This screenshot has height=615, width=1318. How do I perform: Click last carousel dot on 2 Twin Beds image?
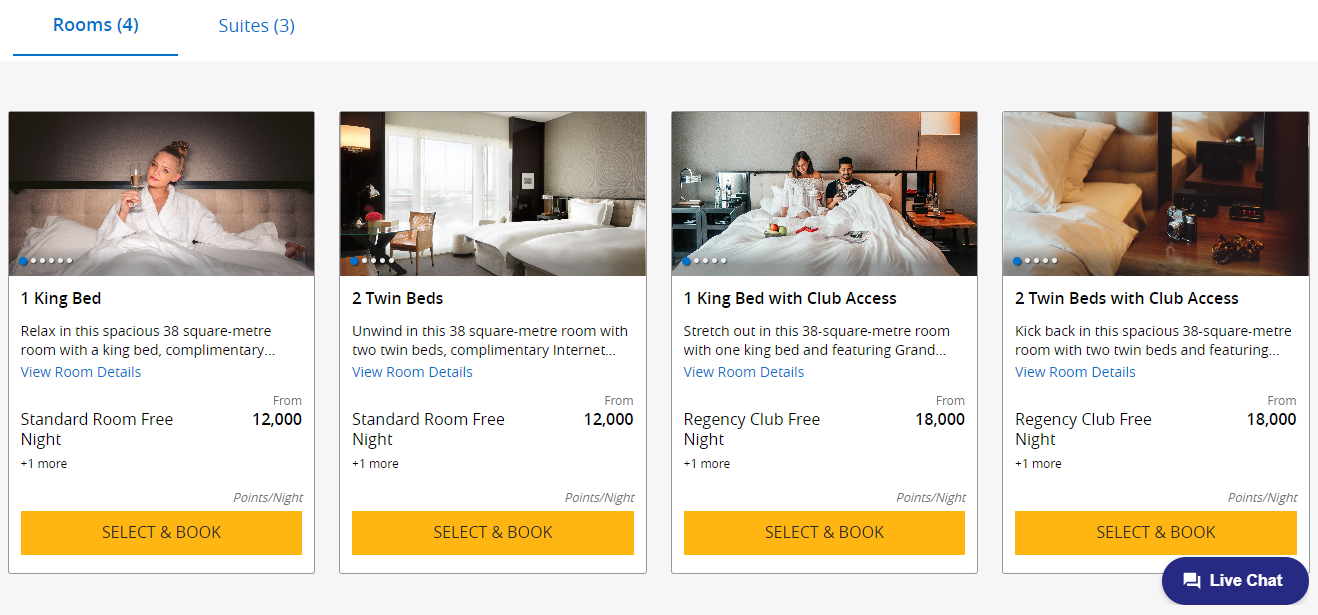[391, 261]
